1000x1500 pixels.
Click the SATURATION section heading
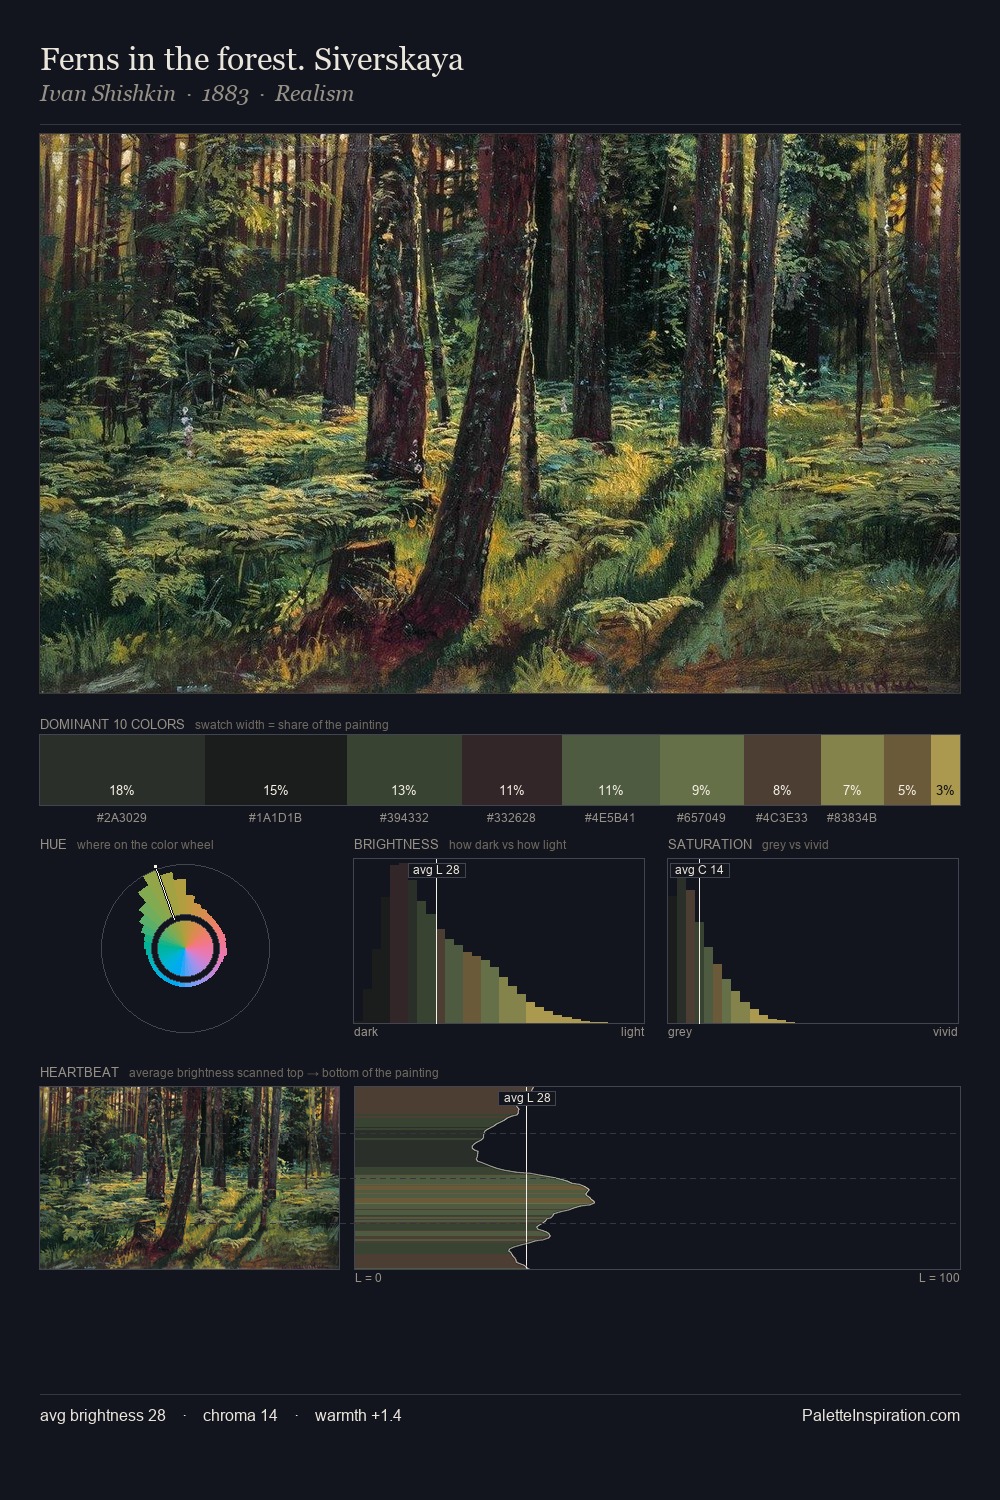pyautogui.click(x=710, y=844)
